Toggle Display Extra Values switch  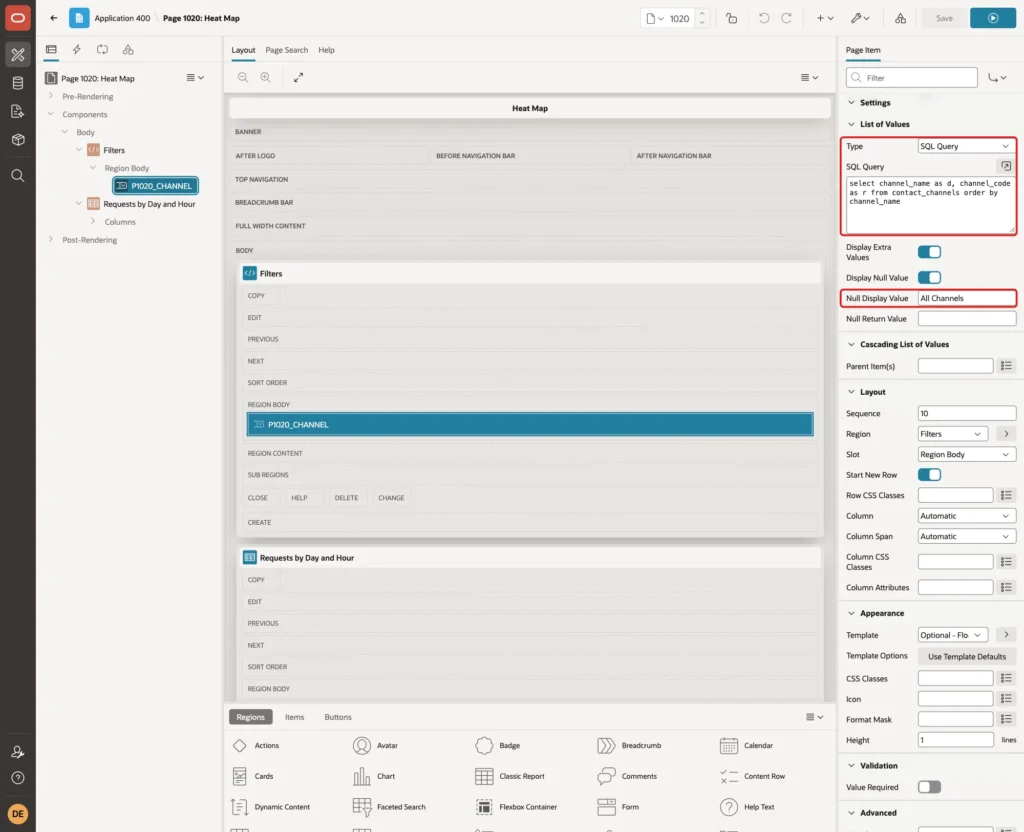pyautogui.click(x=929, y=252)
